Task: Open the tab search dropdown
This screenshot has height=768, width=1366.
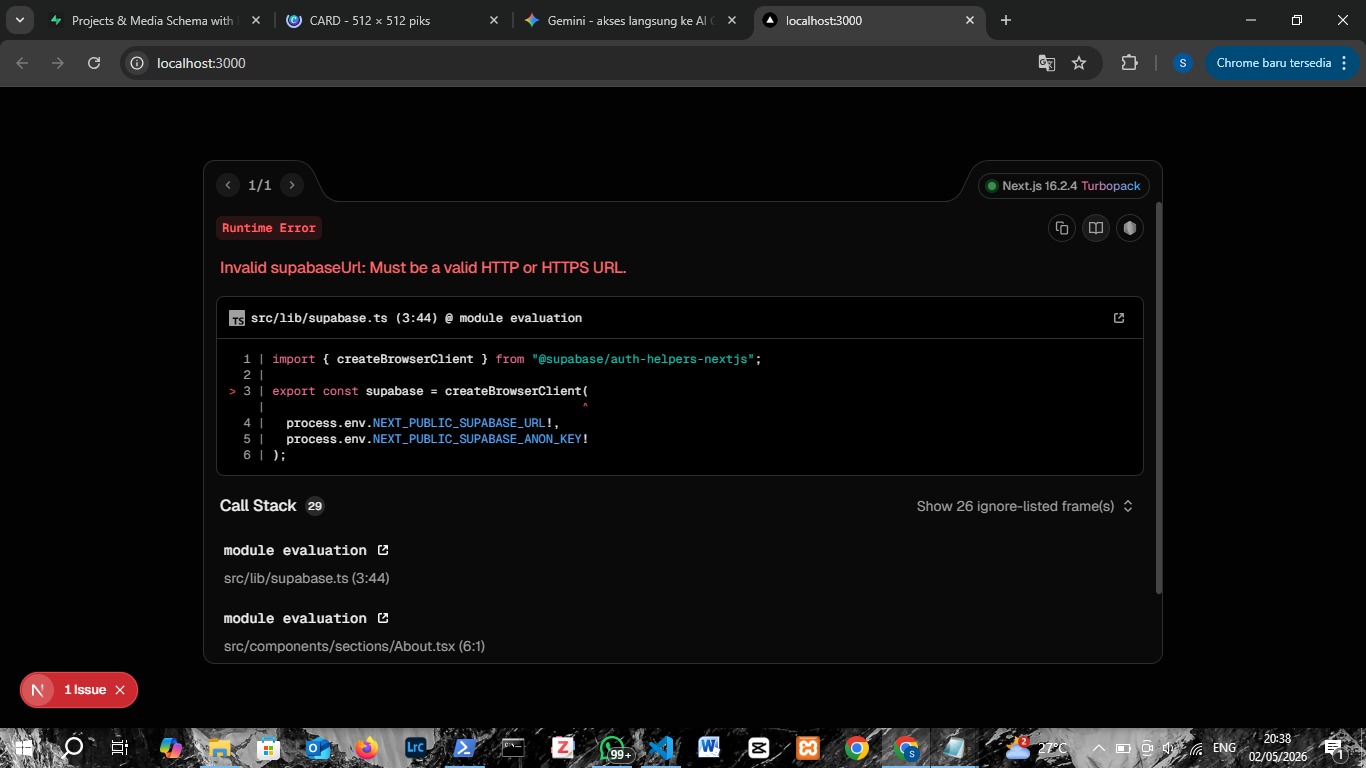Action: [19, 20]
